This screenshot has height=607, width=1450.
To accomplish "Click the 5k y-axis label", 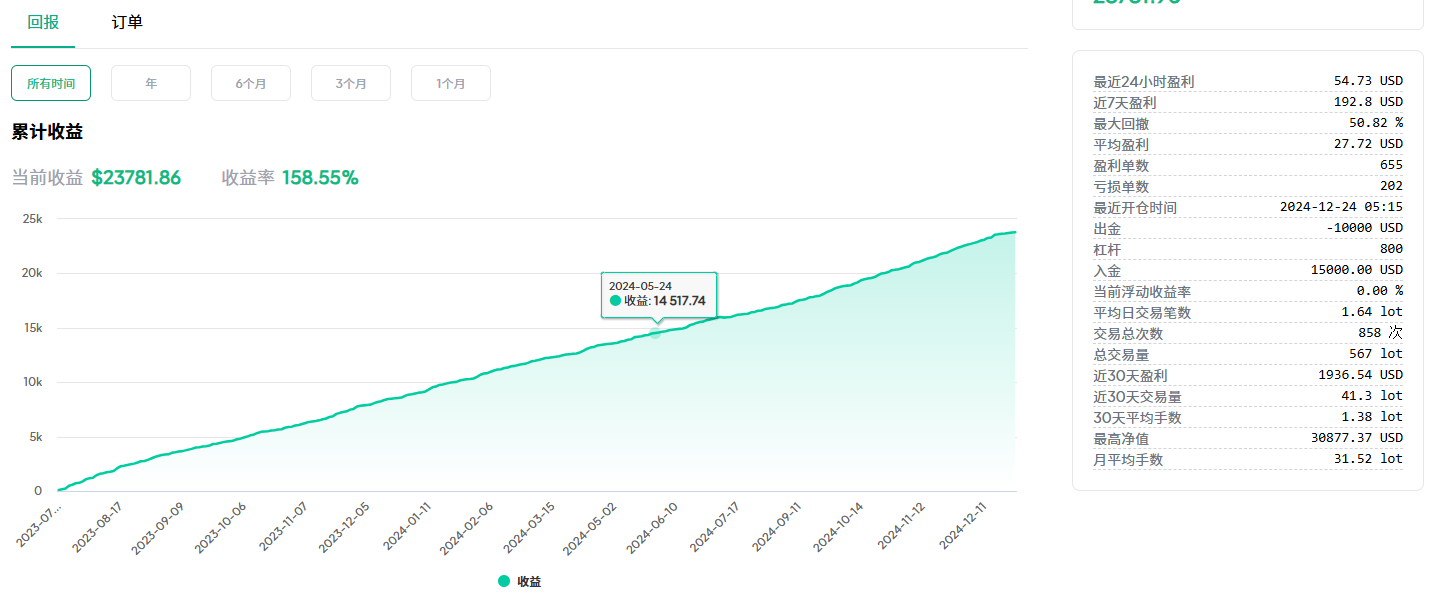I will (x=35, y=437).
